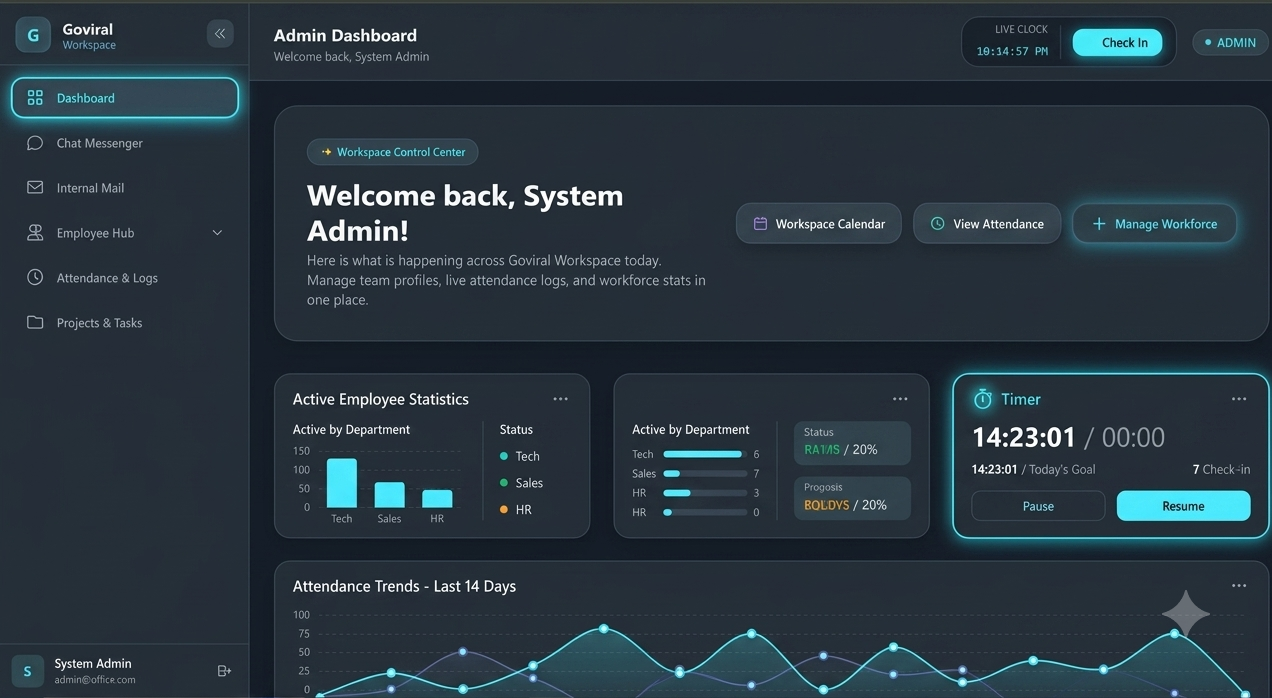Click the Check In button

[1118, 42]
